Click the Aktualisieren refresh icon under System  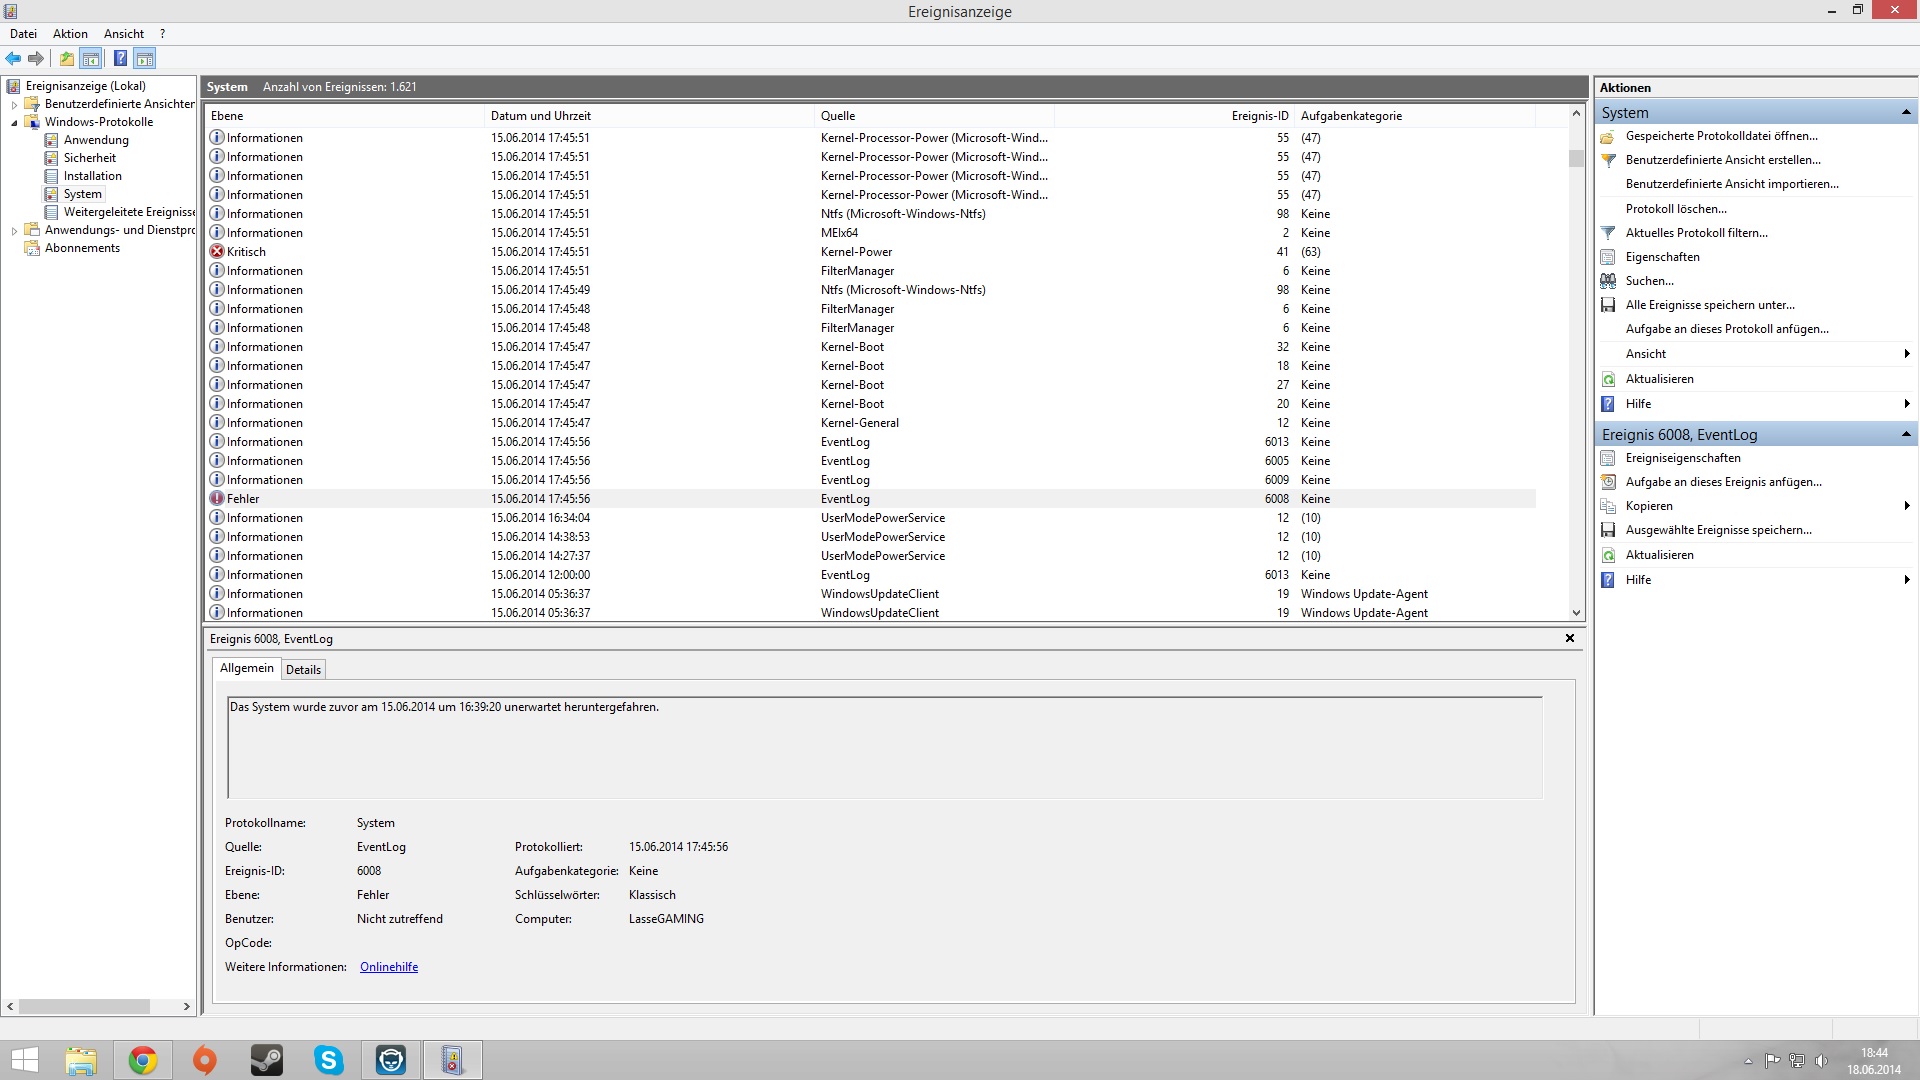(1608, 379)
